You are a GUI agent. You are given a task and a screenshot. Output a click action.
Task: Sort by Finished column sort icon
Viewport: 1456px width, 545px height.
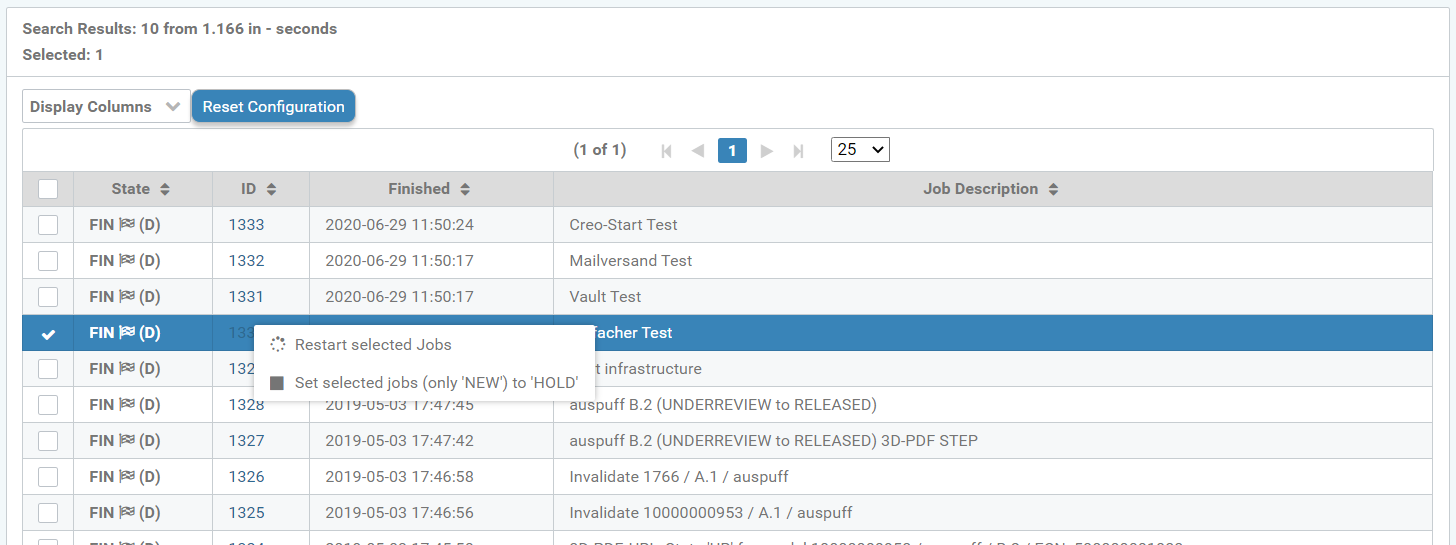coord(465,189)
